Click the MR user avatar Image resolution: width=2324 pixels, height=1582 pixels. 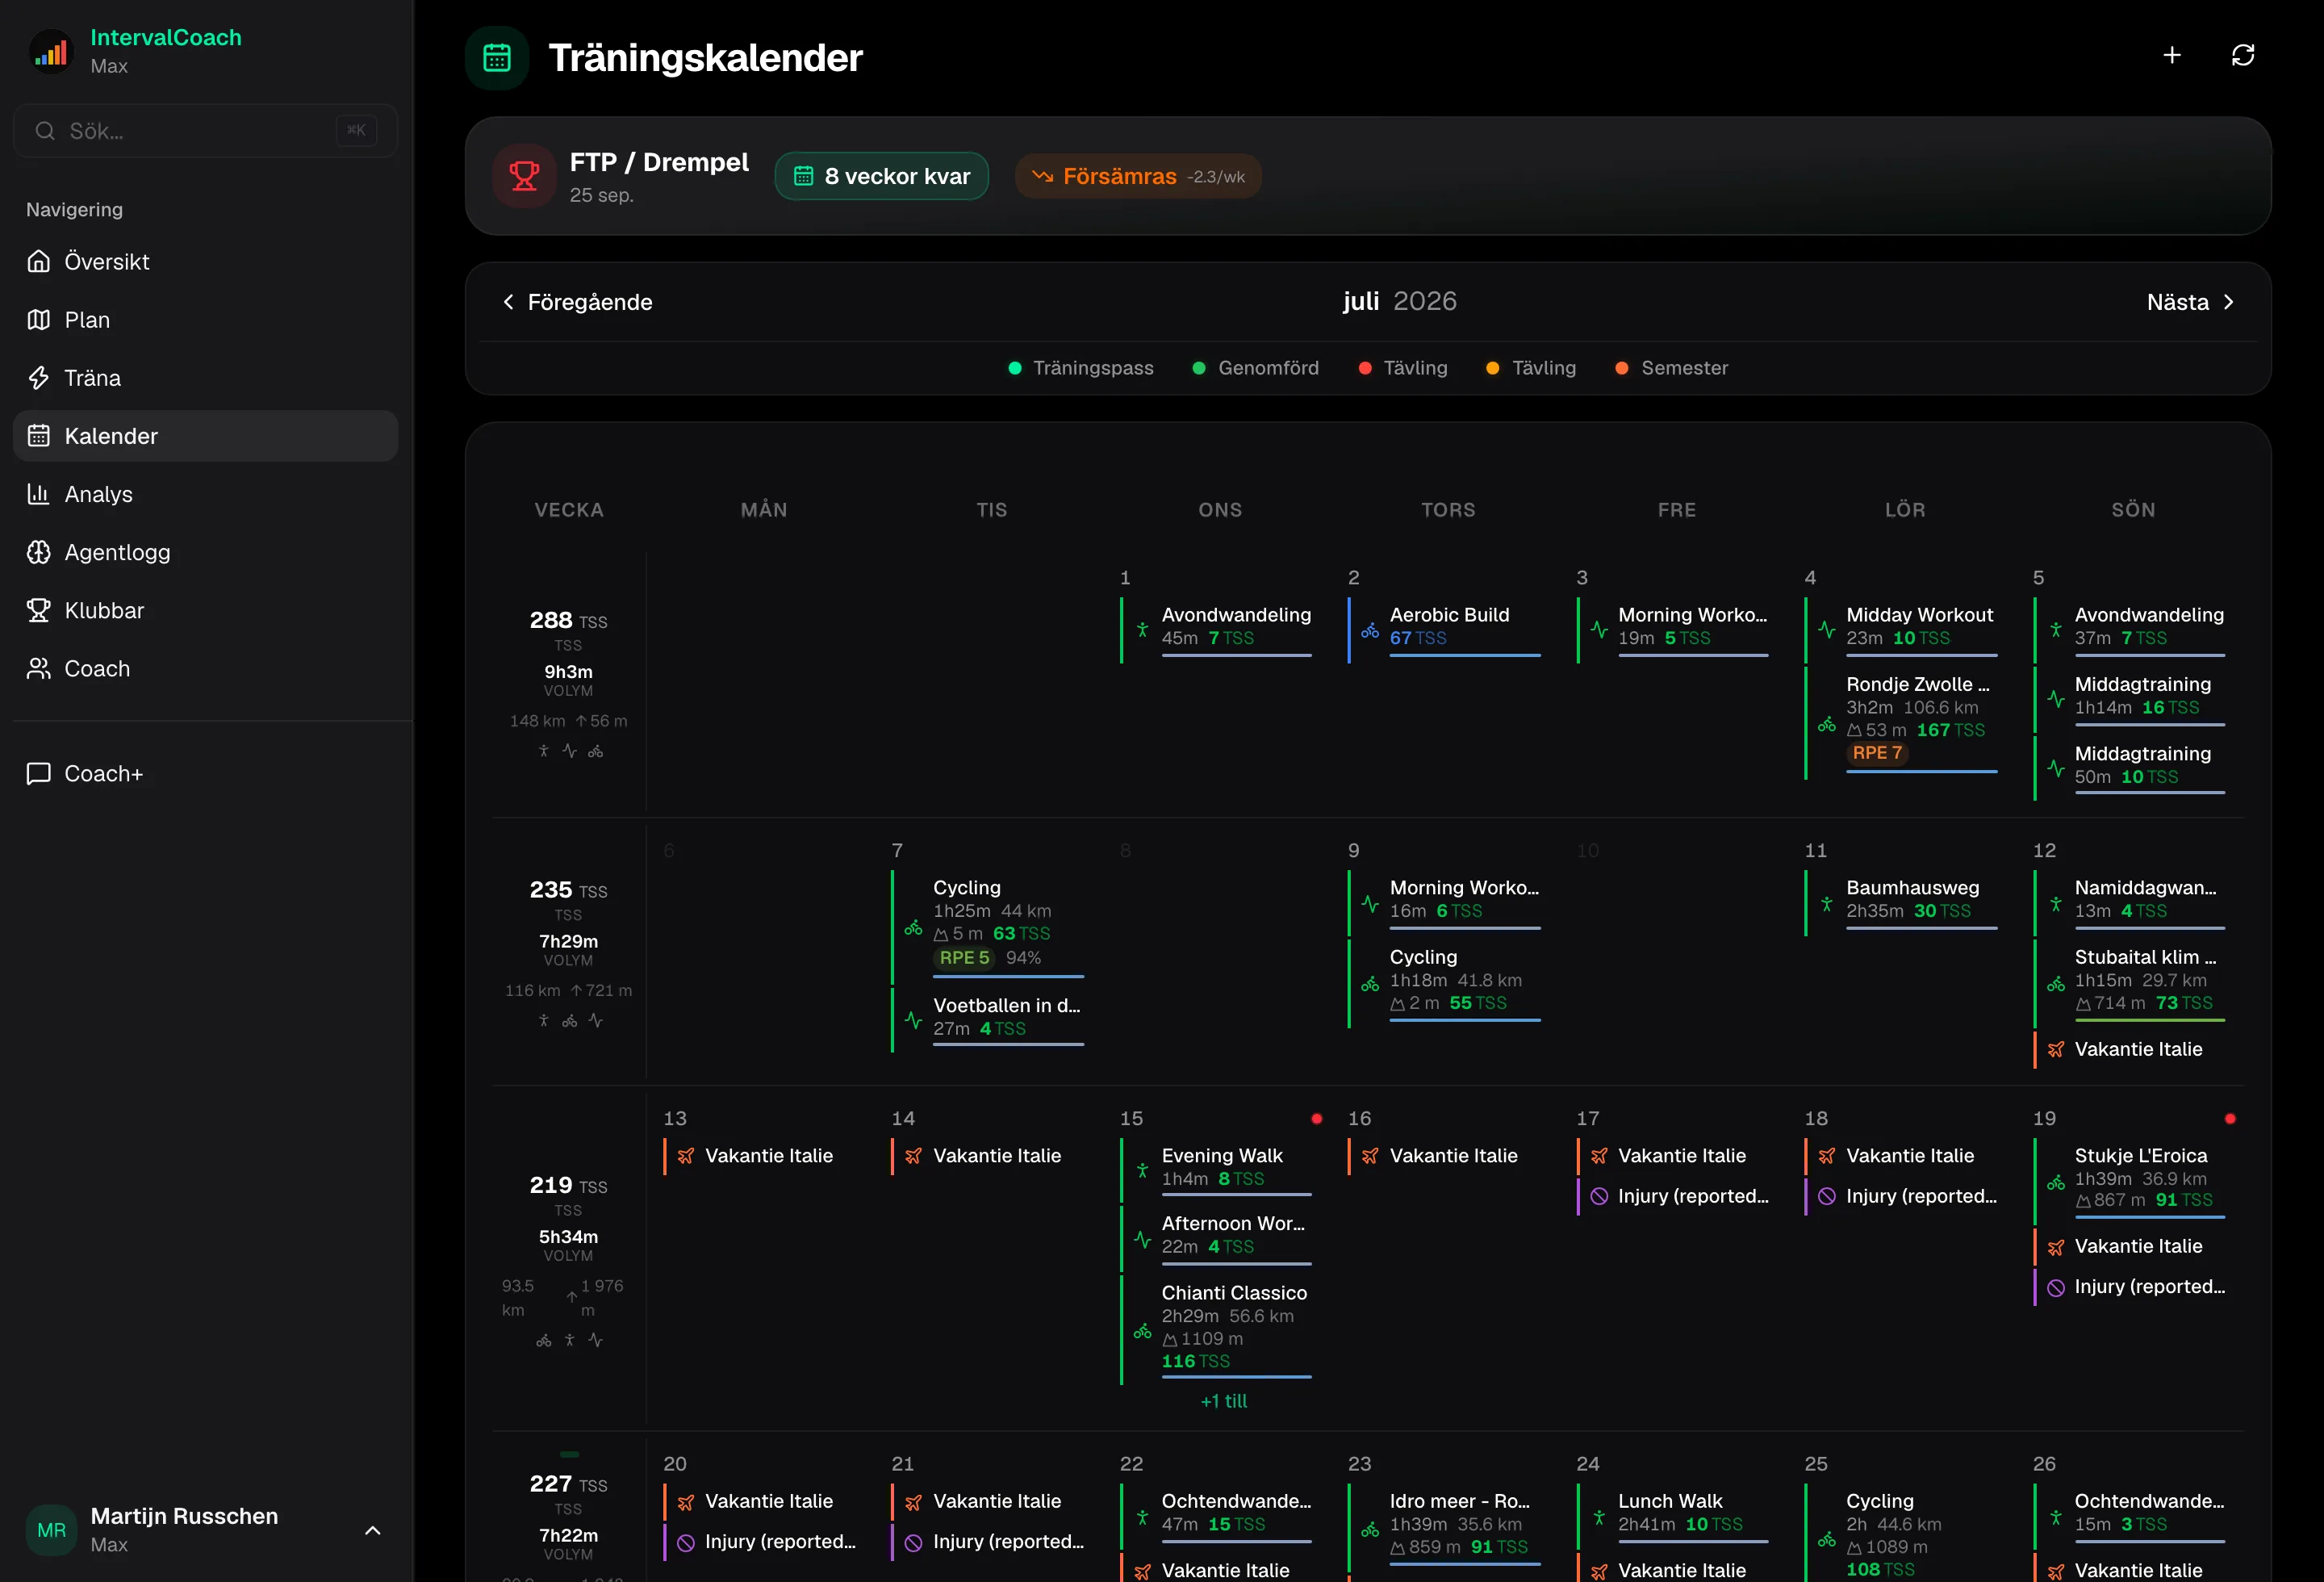tap(51, 1530)
